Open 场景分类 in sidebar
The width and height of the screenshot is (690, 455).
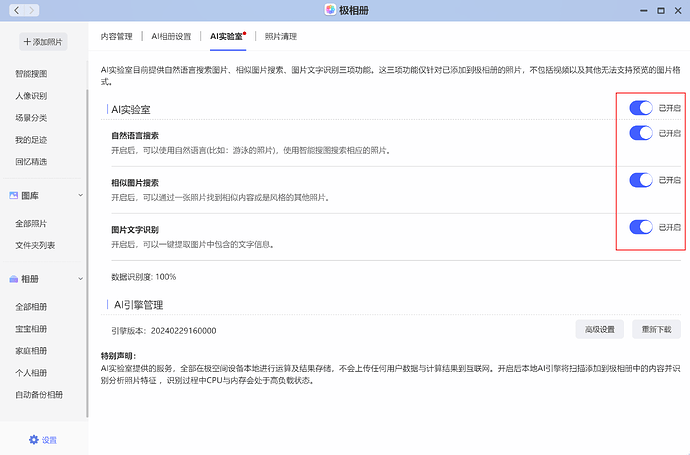click(x=31, y=118)
